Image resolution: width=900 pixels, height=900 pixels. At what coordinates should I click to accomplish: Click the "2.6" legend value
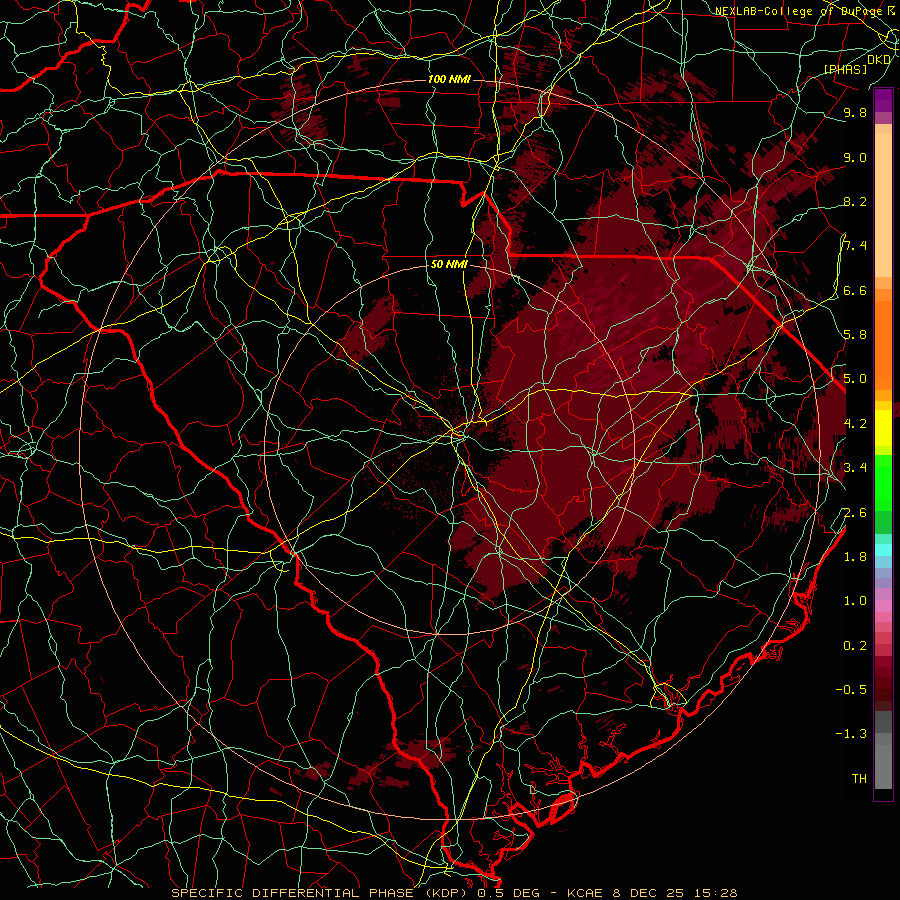click(855, 512)
